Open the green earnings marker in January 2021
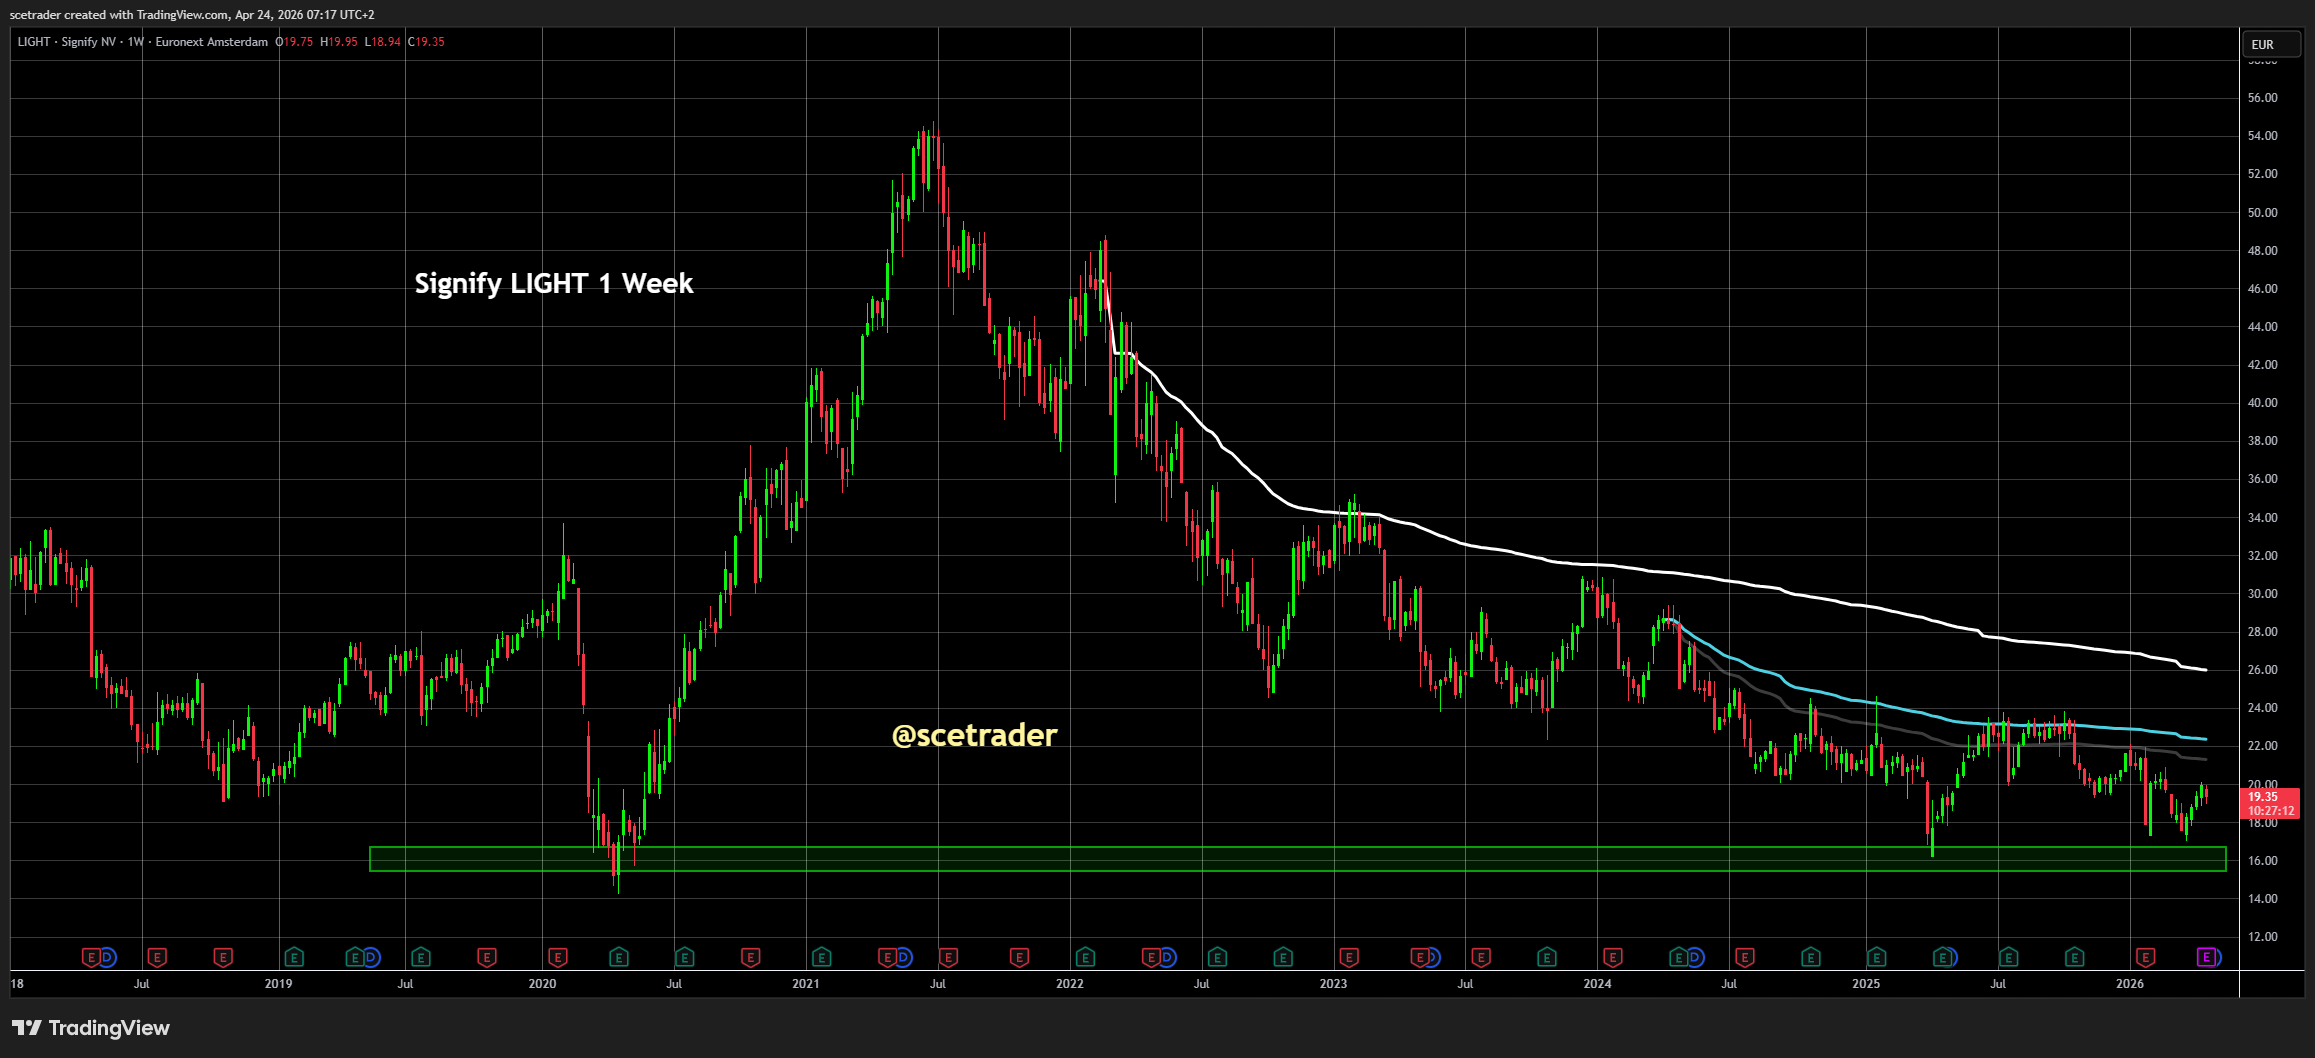Viewport: 2315px width, 1058px height. (822, 958)
